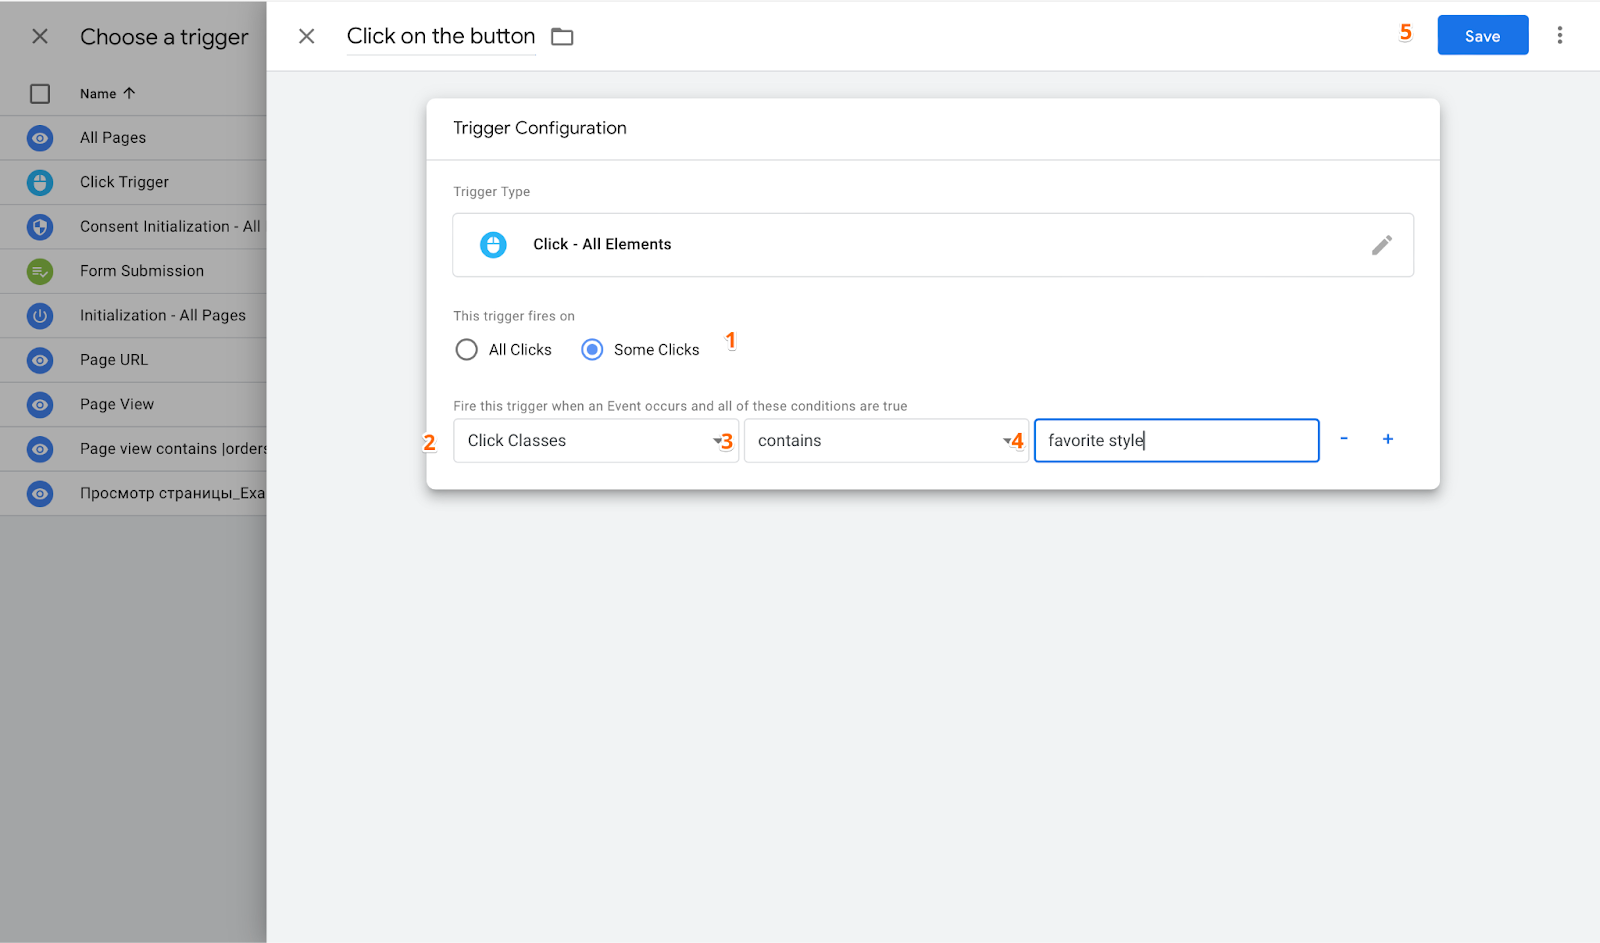Check the select-all checkbox next to Name
1600x943 pixels.
tap(40, 94)
